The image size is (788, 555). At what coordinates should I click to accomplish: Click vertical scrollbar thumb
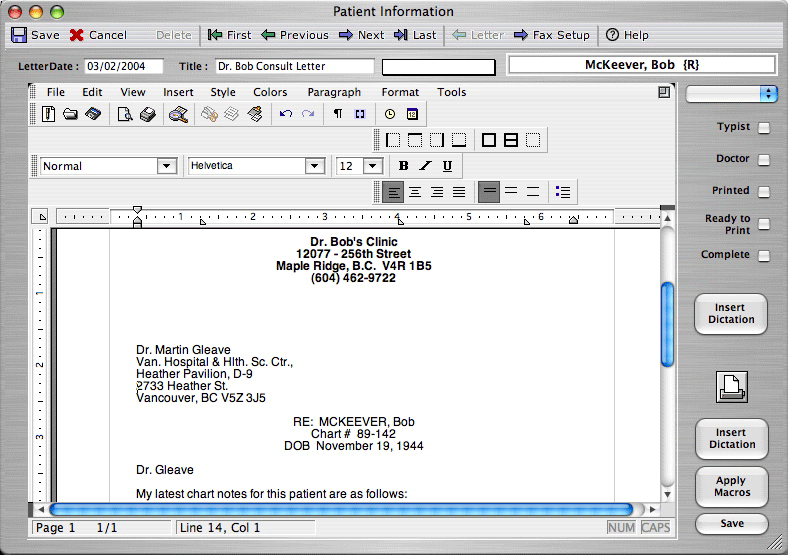click(667, 325)
